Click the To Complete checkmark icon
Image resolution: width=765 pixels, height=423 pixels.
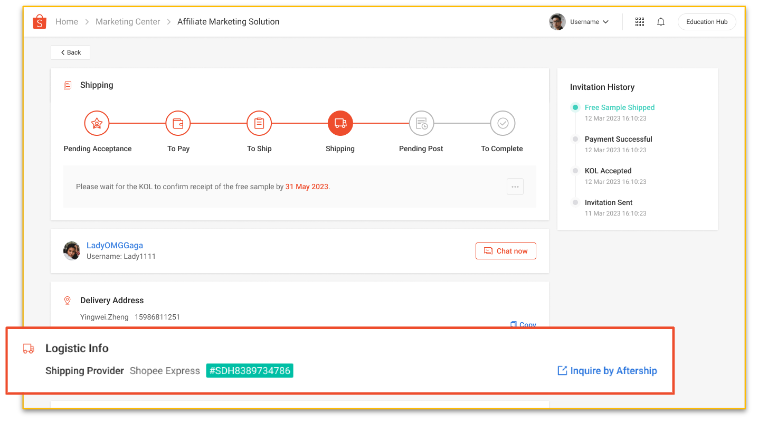click(502, 123)
